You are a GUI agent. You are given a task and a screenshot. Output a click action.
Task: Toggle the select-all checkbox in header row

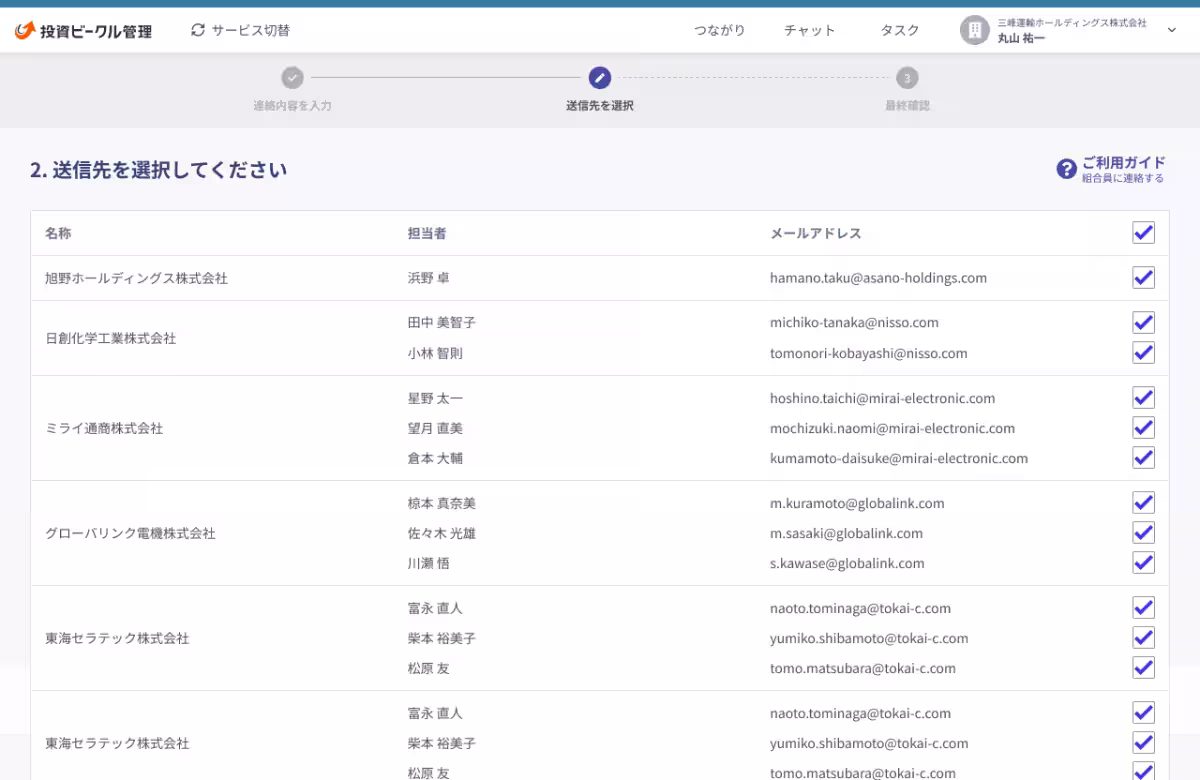click(1143, 233)
